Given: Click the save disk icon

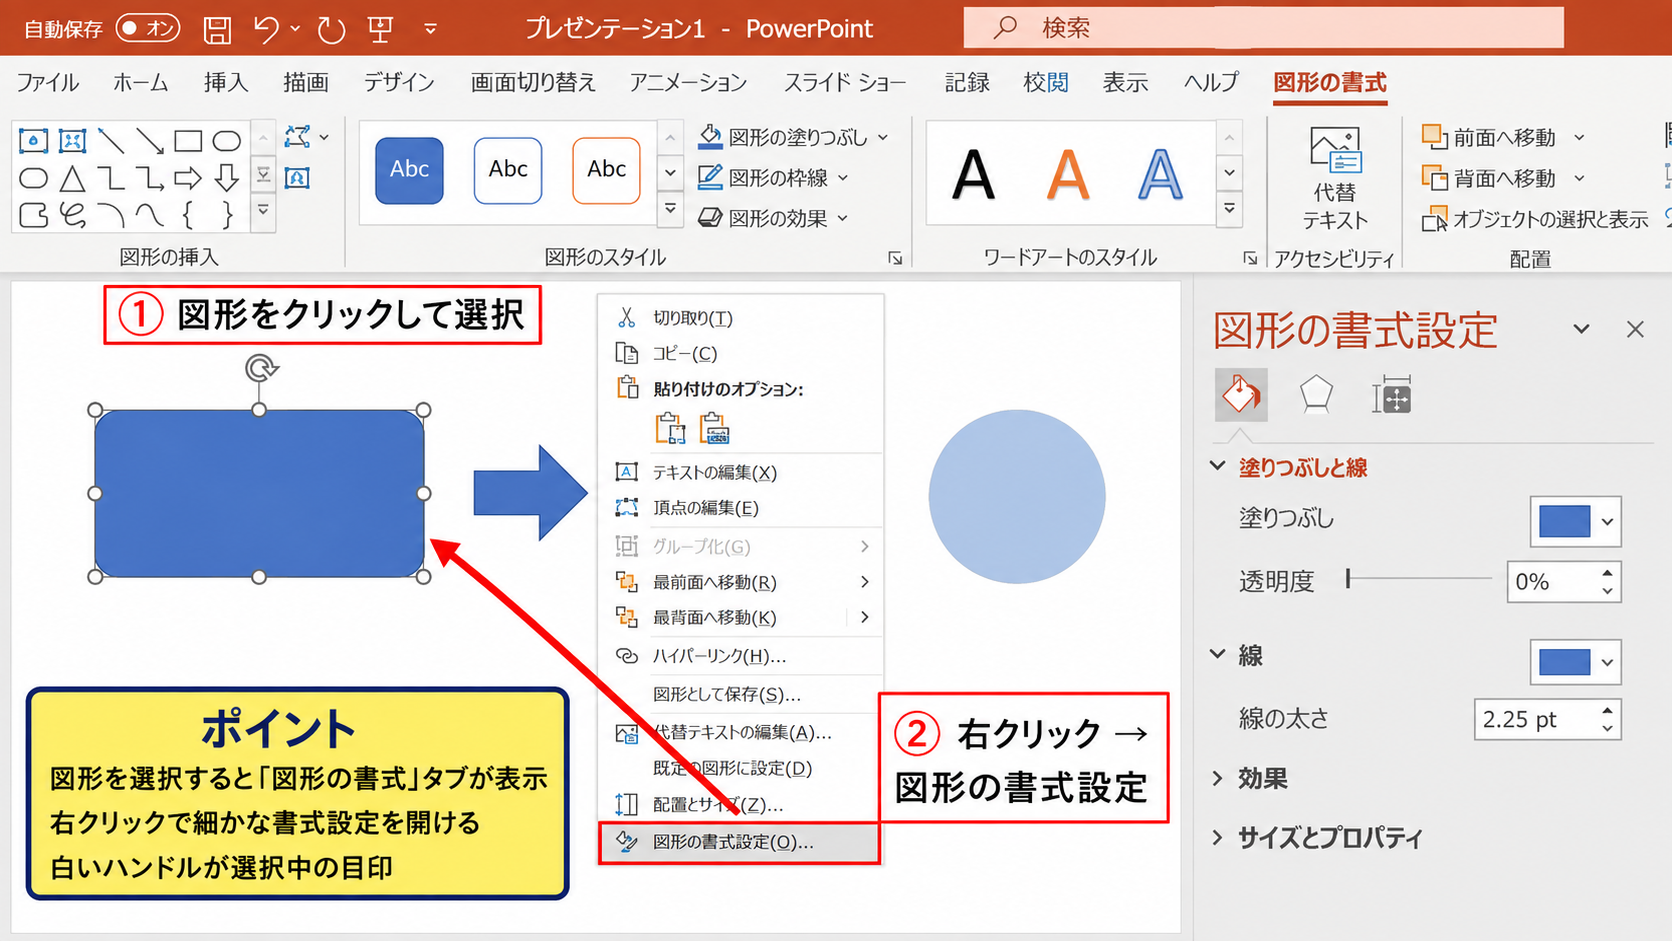Looking at the screenshot, I should coord(217,29).
